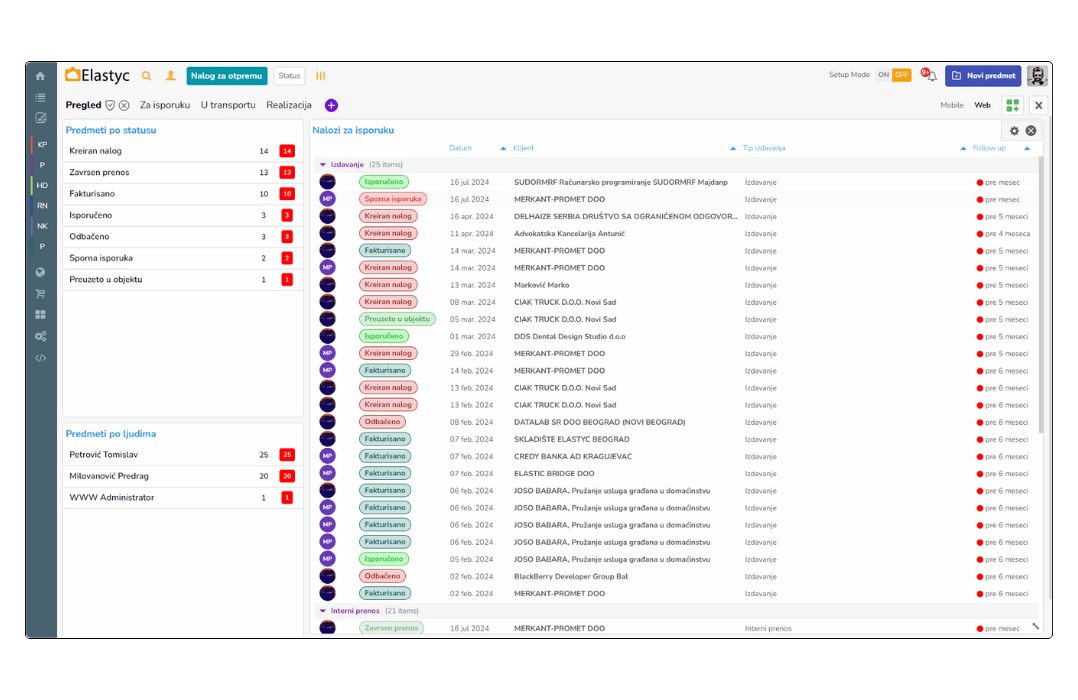Open the Home icon in sidebar
The height and width of the screenshot is (700, 1078).
point(40,76)
